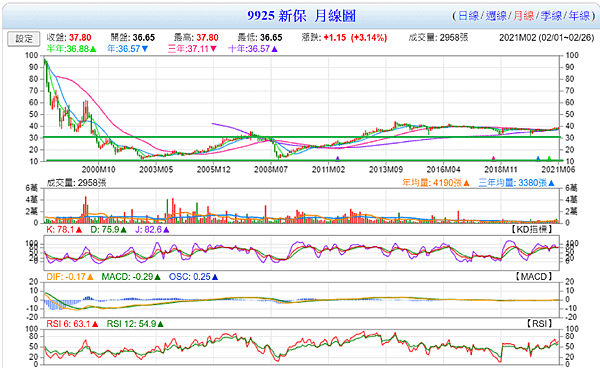Click the 年均量: 4190張 label
Screen dimensions: 600x368
(x=436, y=183)
